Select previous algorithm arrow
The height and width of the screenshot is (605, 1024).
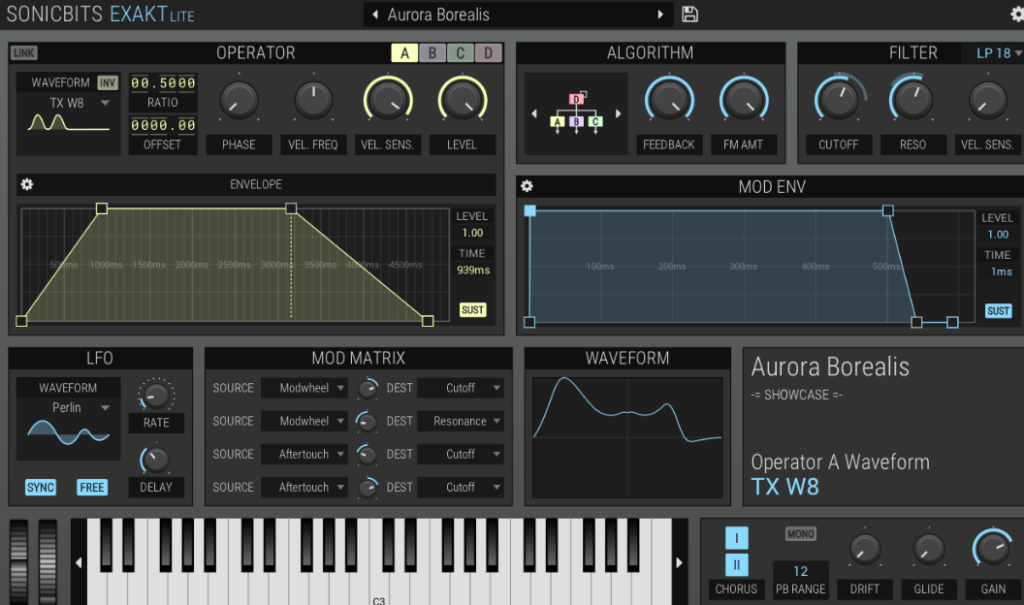pyautogui.click(x=534, y=114)
